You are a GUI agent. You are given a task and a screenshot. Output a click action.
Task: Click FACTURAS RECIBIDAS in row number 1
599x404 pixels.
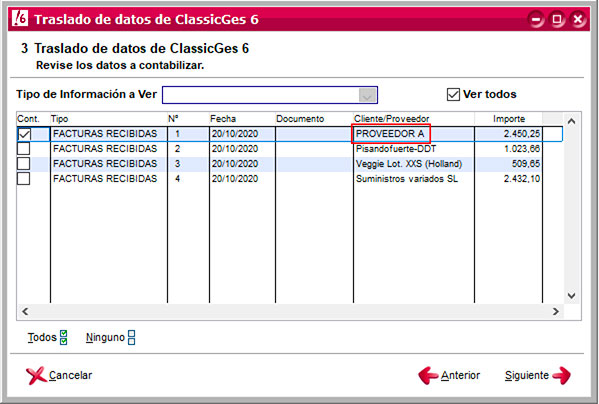click(105, 134)
